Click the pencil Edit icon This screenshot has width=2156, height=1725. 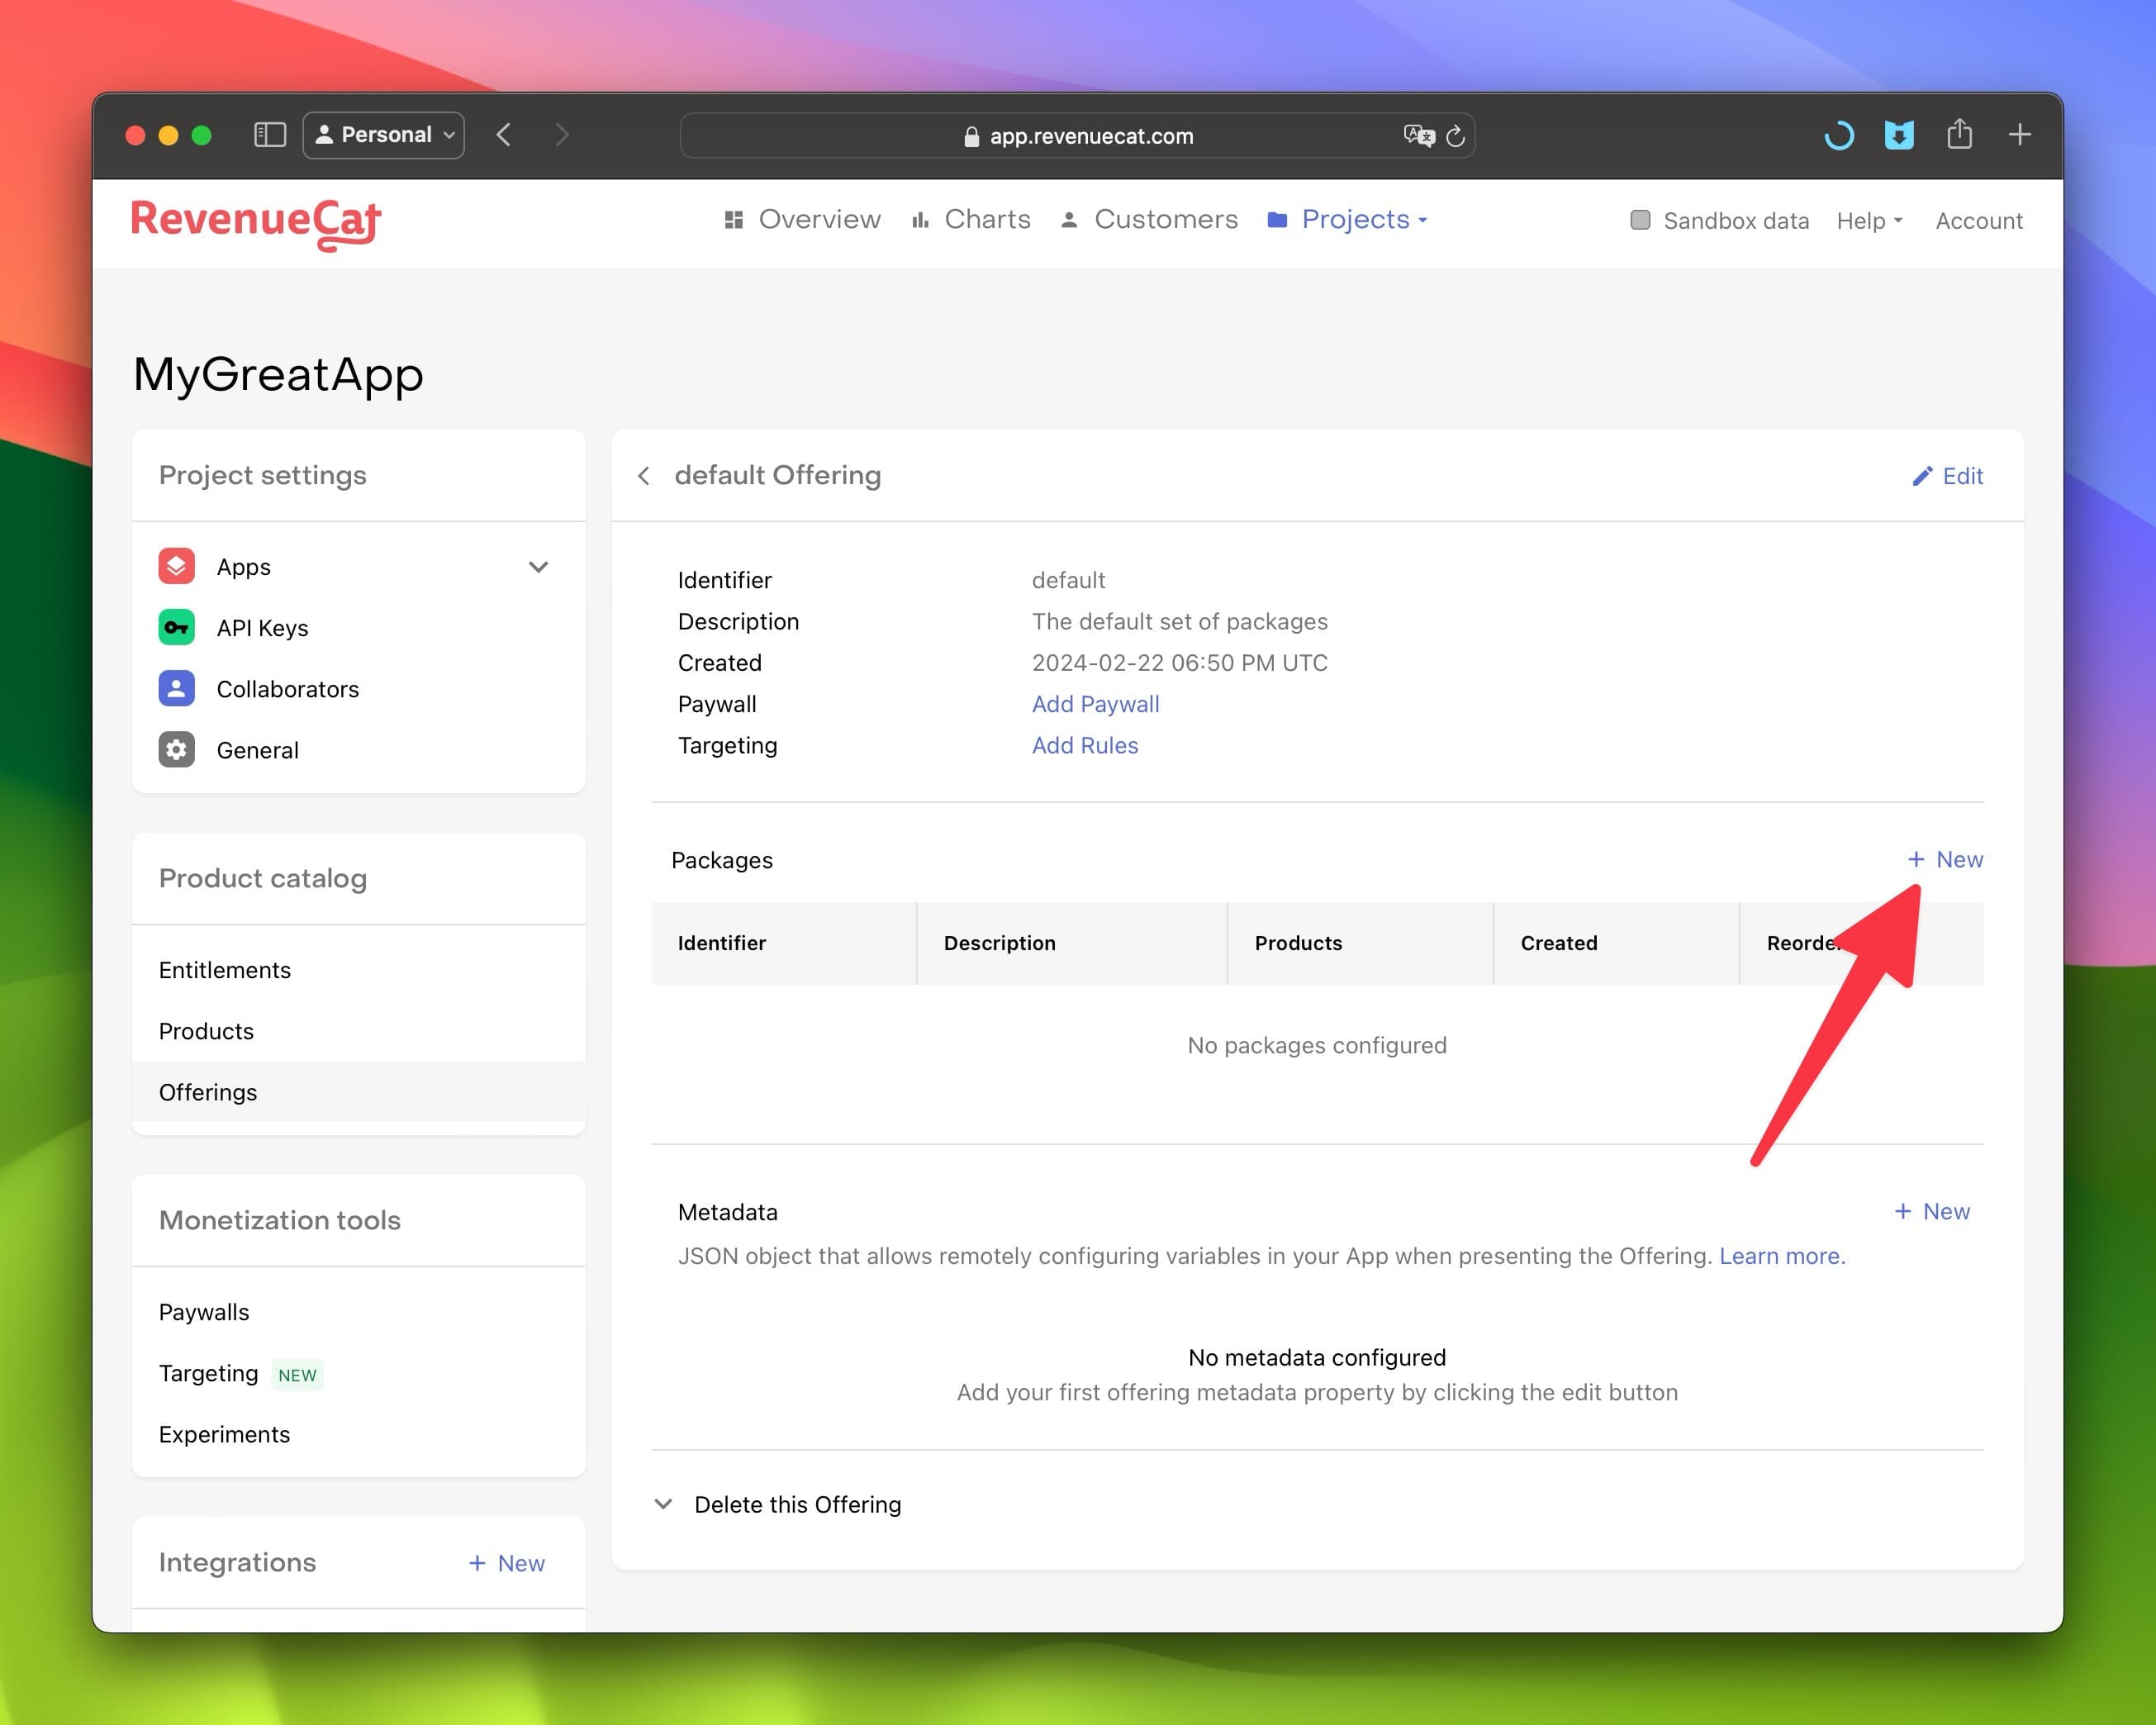coord(1922,476)
